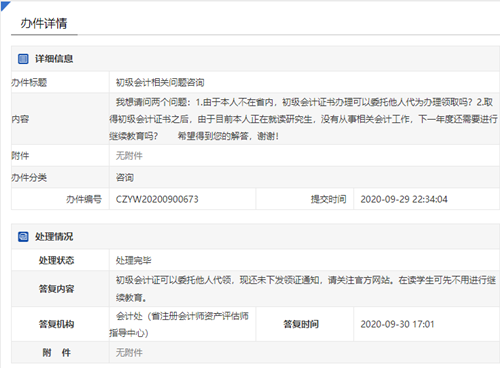Click the 处理情况 section title
The image size is (500, 368).
(x=54, y=237)
